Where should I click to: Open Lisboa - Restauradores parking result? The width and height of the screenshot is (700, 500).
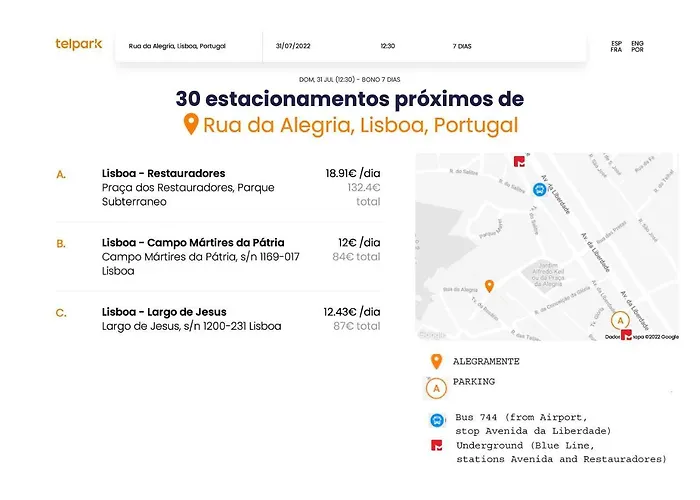pyautogui.click(x=163, y=173)
